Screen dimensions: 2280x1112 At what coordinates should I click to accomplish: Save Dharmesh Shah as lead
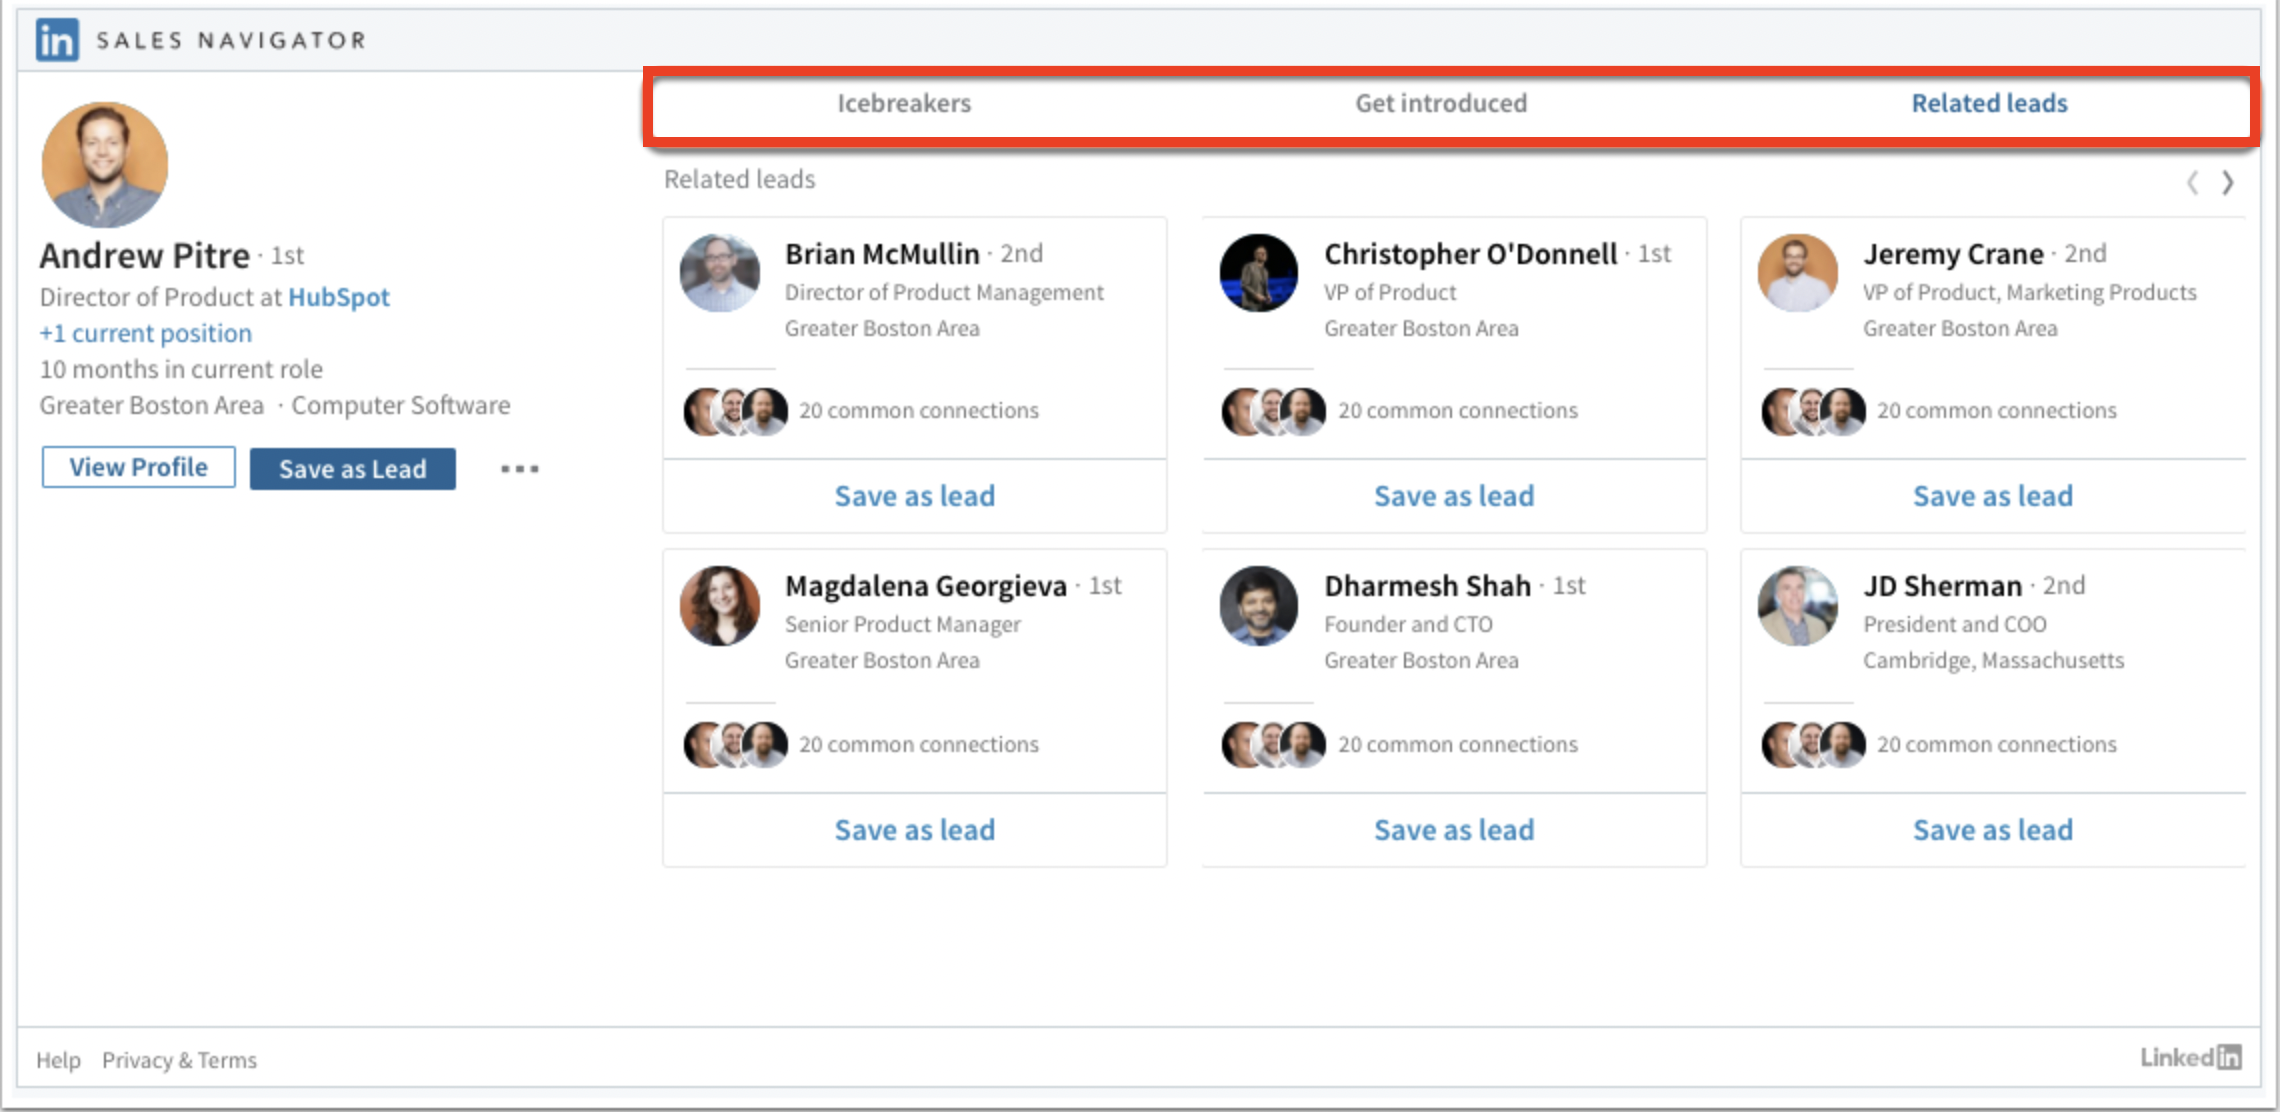[x=1454, y=830]
